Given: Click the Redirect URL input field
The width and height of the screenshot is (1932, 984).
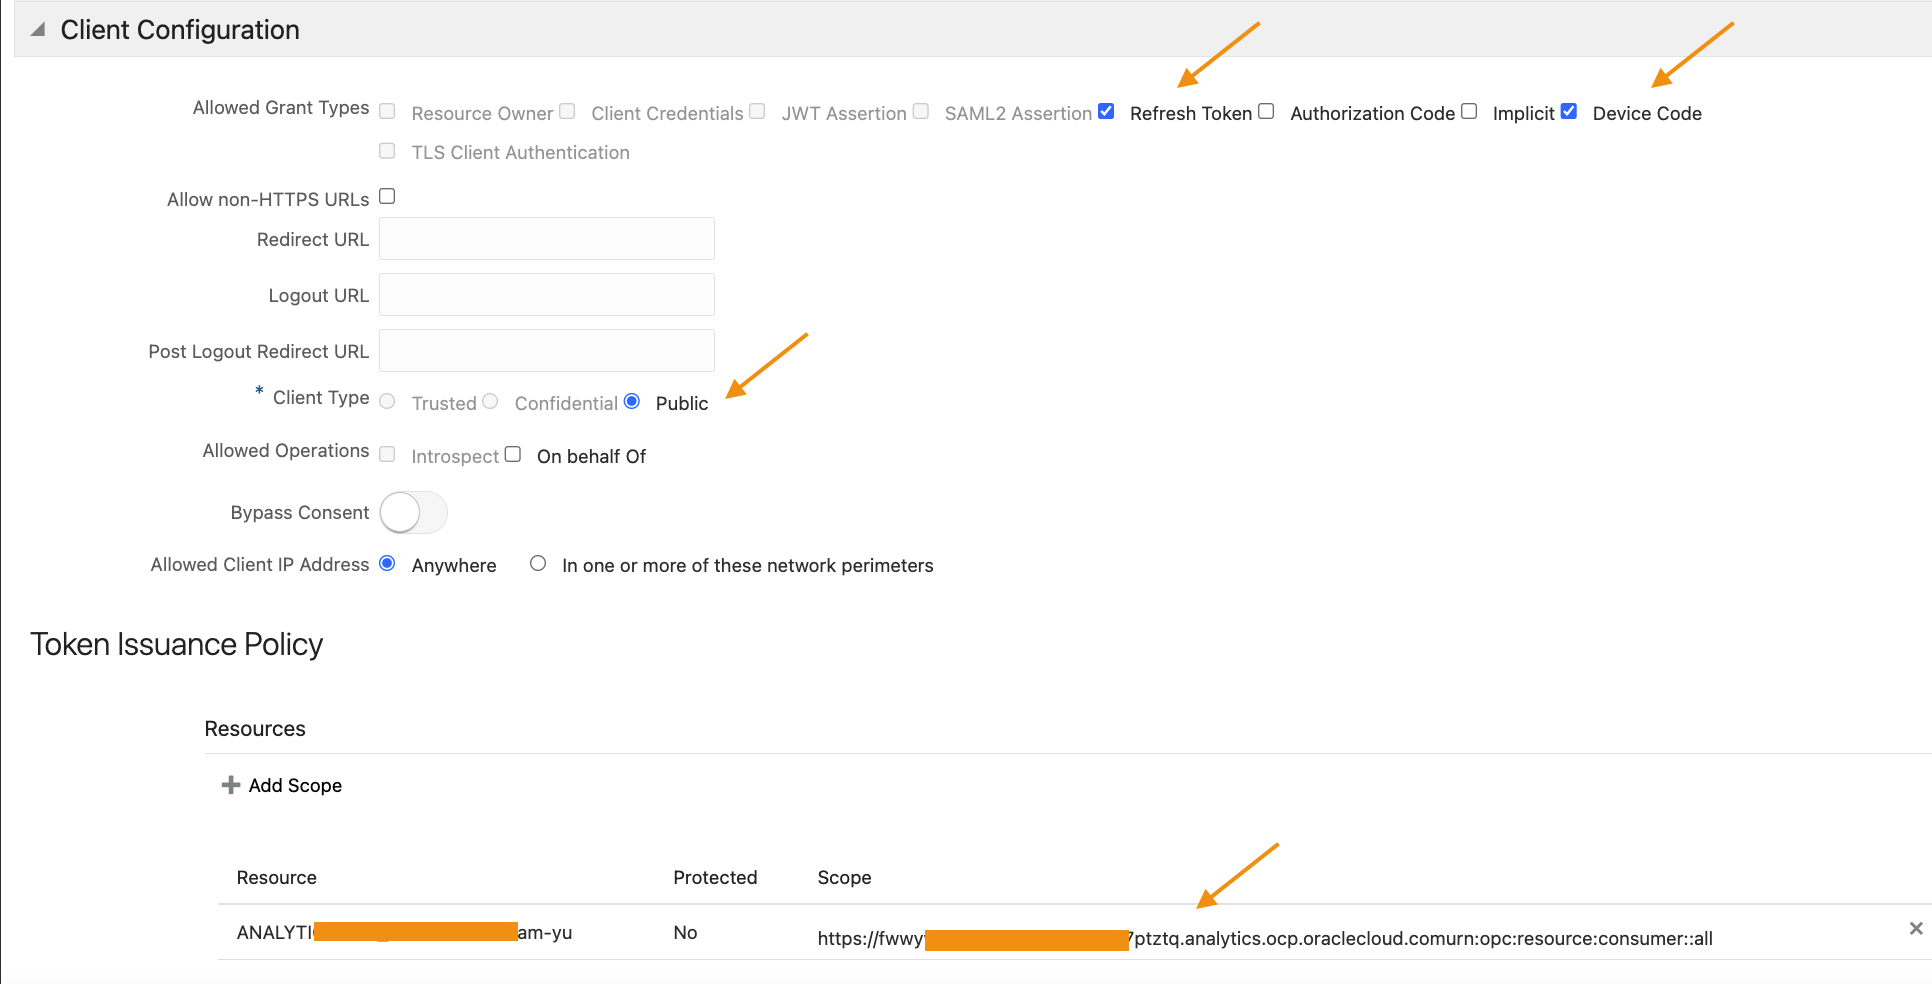Looking at the screenshot, I should coord(546,238).
